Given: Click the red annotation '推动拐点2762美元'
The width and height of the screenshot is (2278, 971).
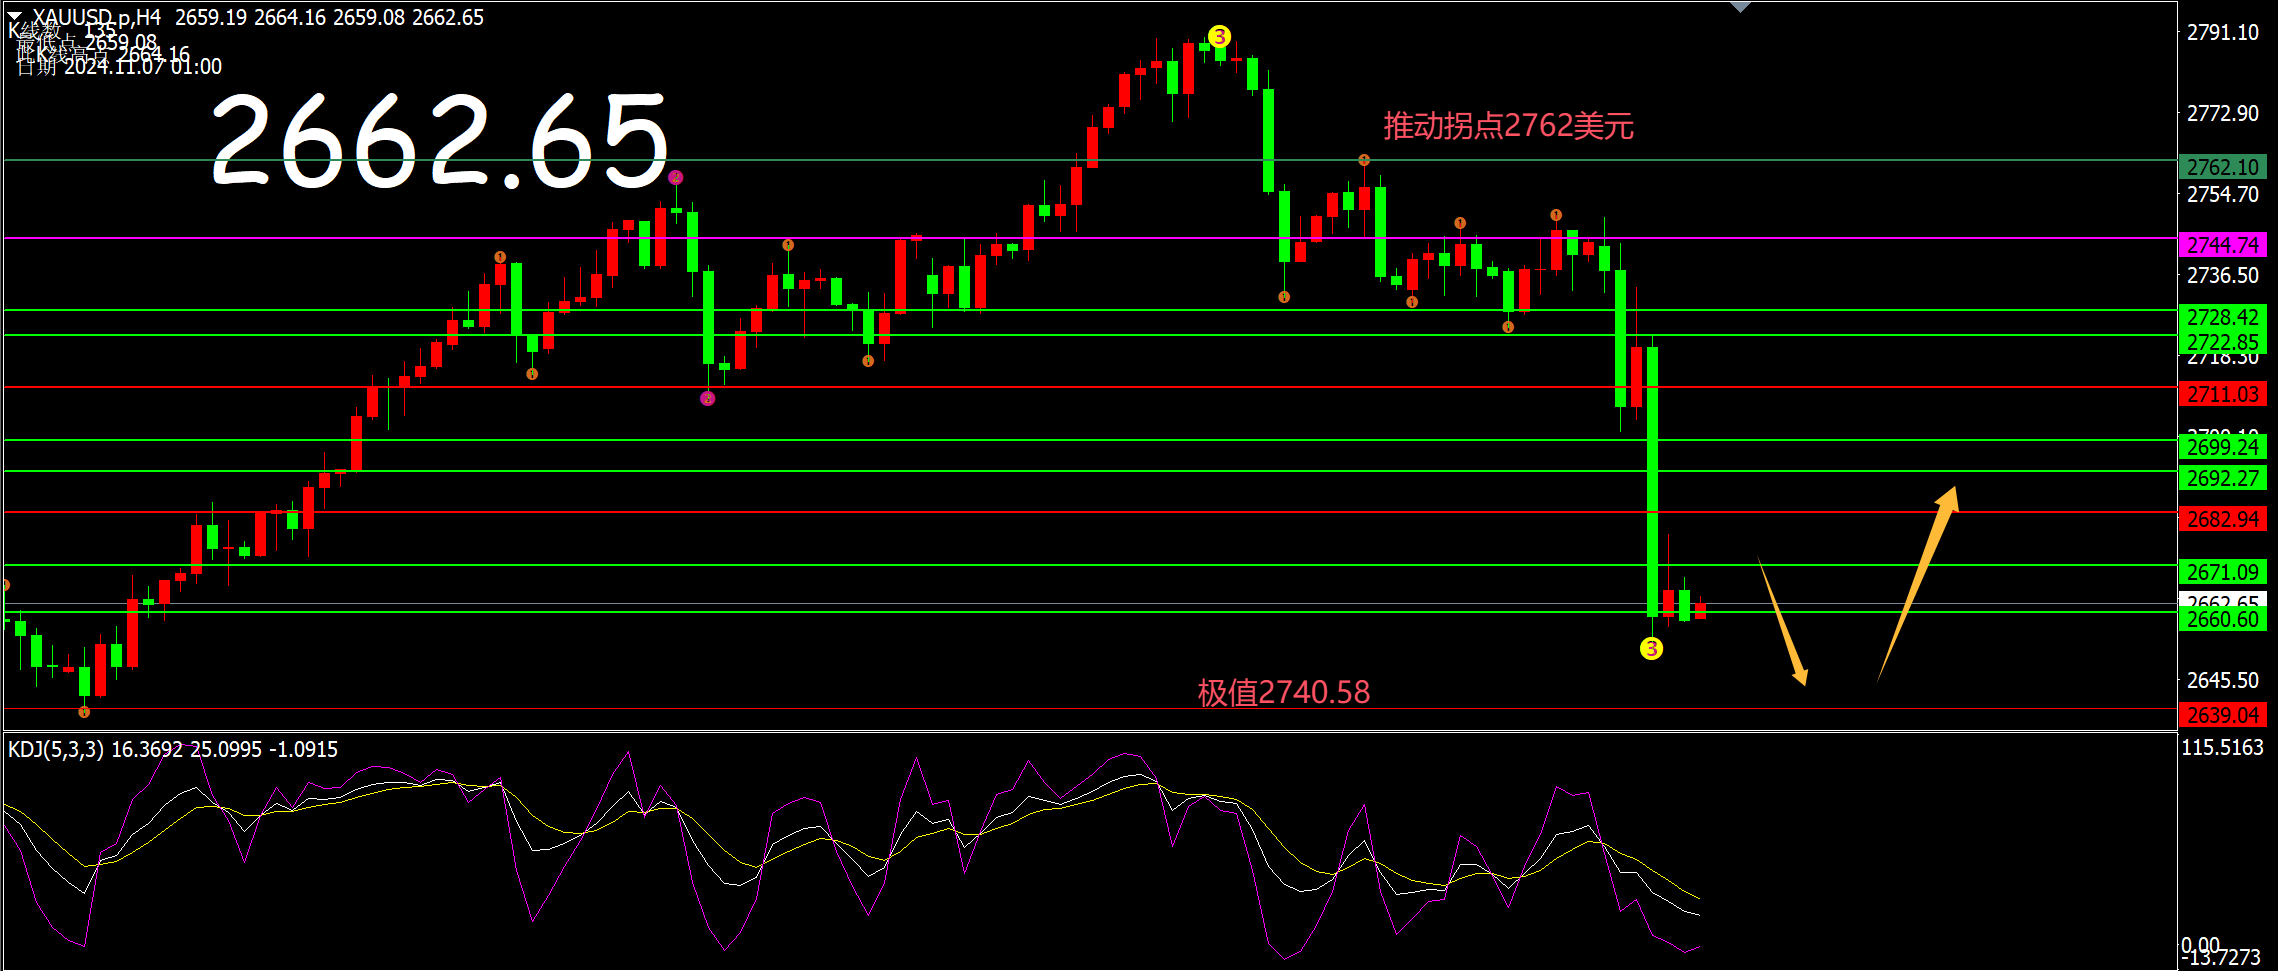Looking at the screenshot, I should 1508,126.
